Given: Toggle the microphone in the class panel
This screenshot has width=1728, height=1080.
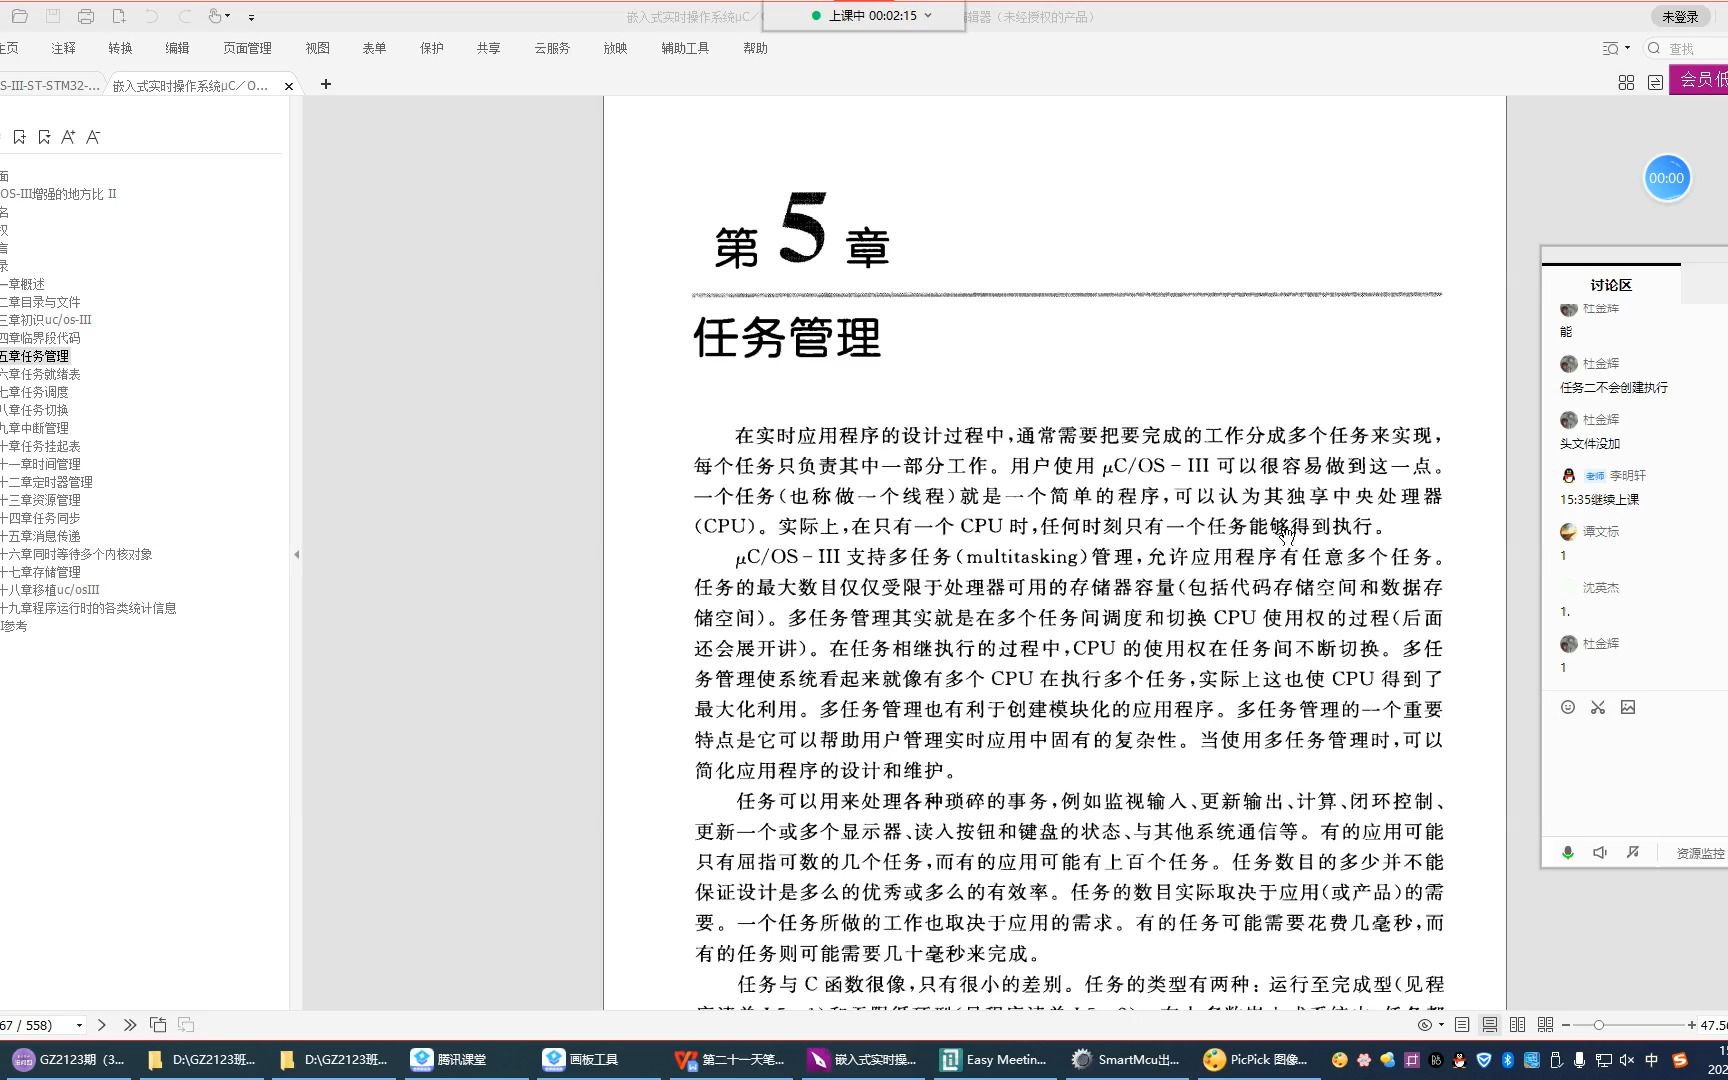Looking at the screenshot, I should point(1568,852).
